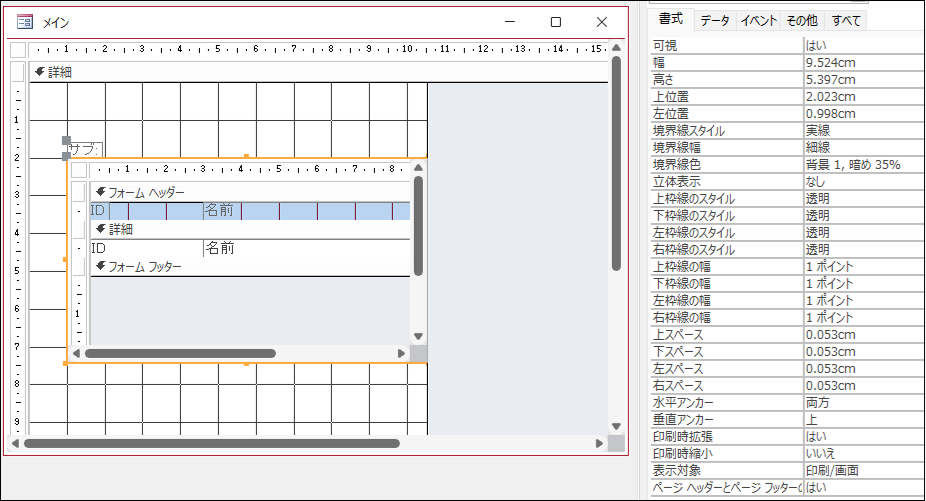This screenshot has width=926, height=501.
Task: Edit the 左スペース value 0.053cm
Action: tap(864, 369)
